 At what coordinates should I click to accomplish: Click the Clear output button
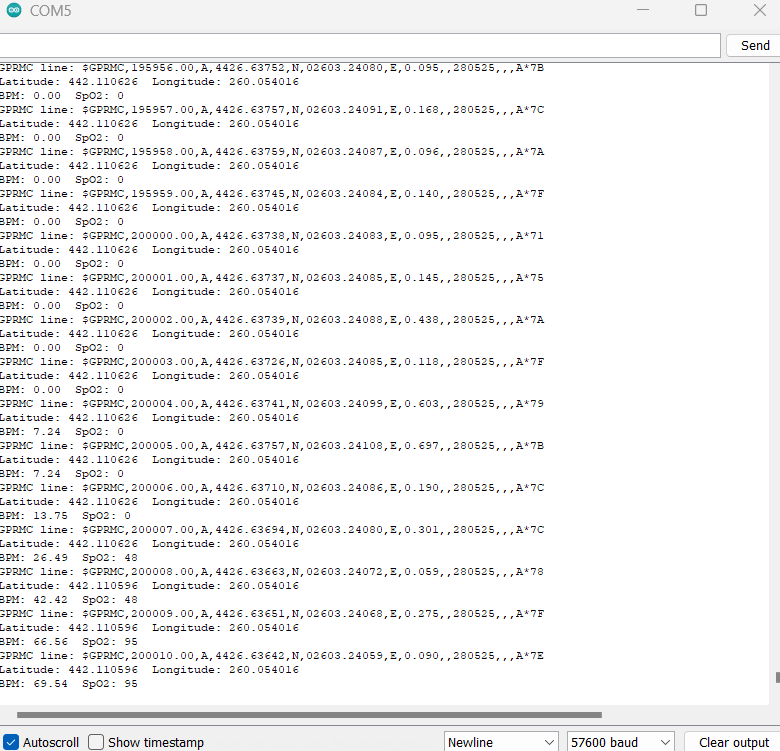(733, 742)
